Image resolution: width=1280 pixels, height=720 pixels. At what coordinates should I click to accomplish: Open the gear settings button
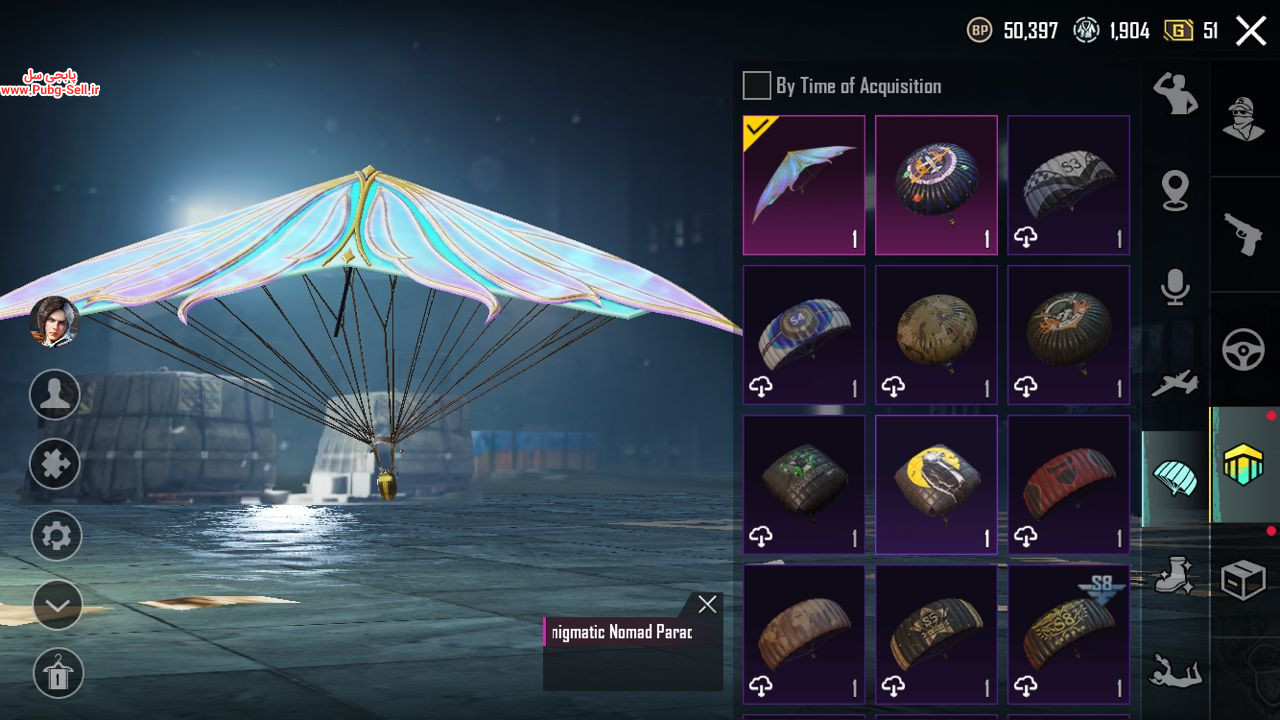56,536
